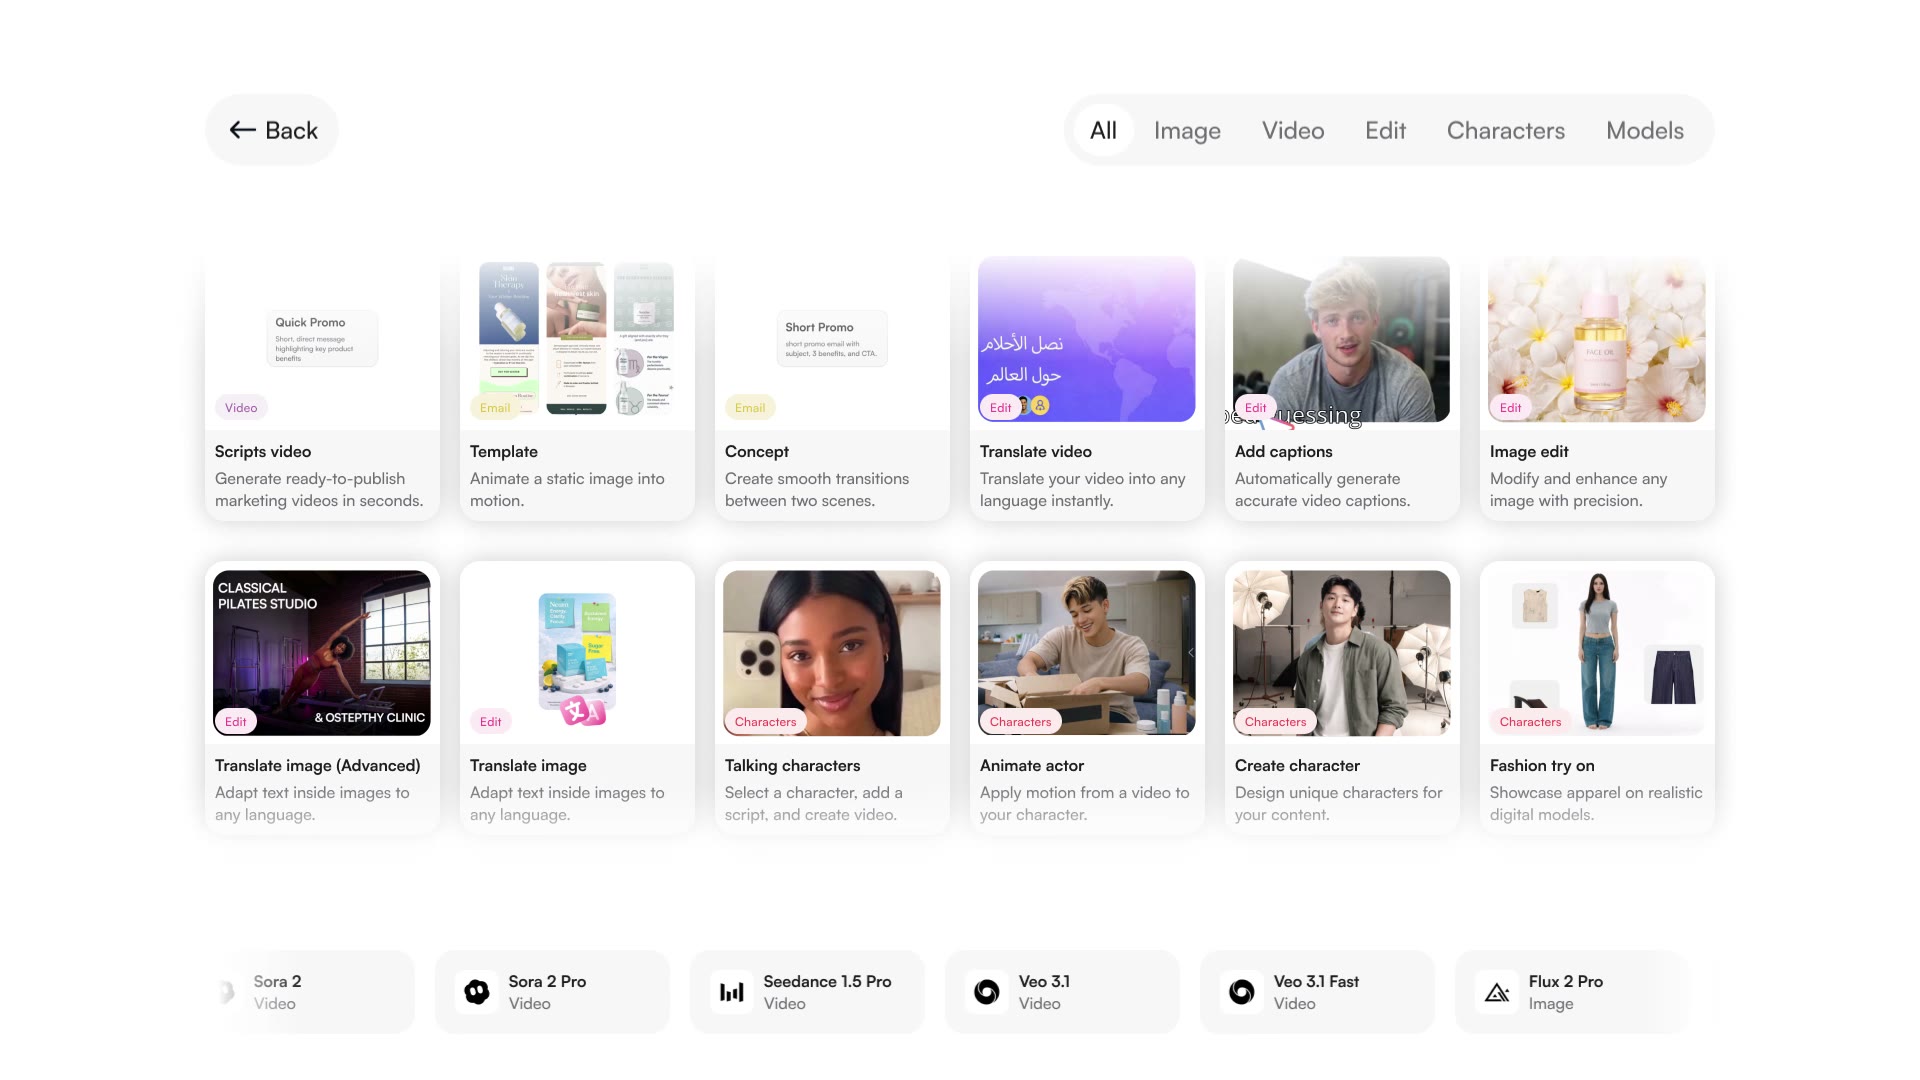This screenshot has width=1920, height=1080.
Task: Choose the Veo 3.1 Fast icon
Action: tap(1242, 992)
